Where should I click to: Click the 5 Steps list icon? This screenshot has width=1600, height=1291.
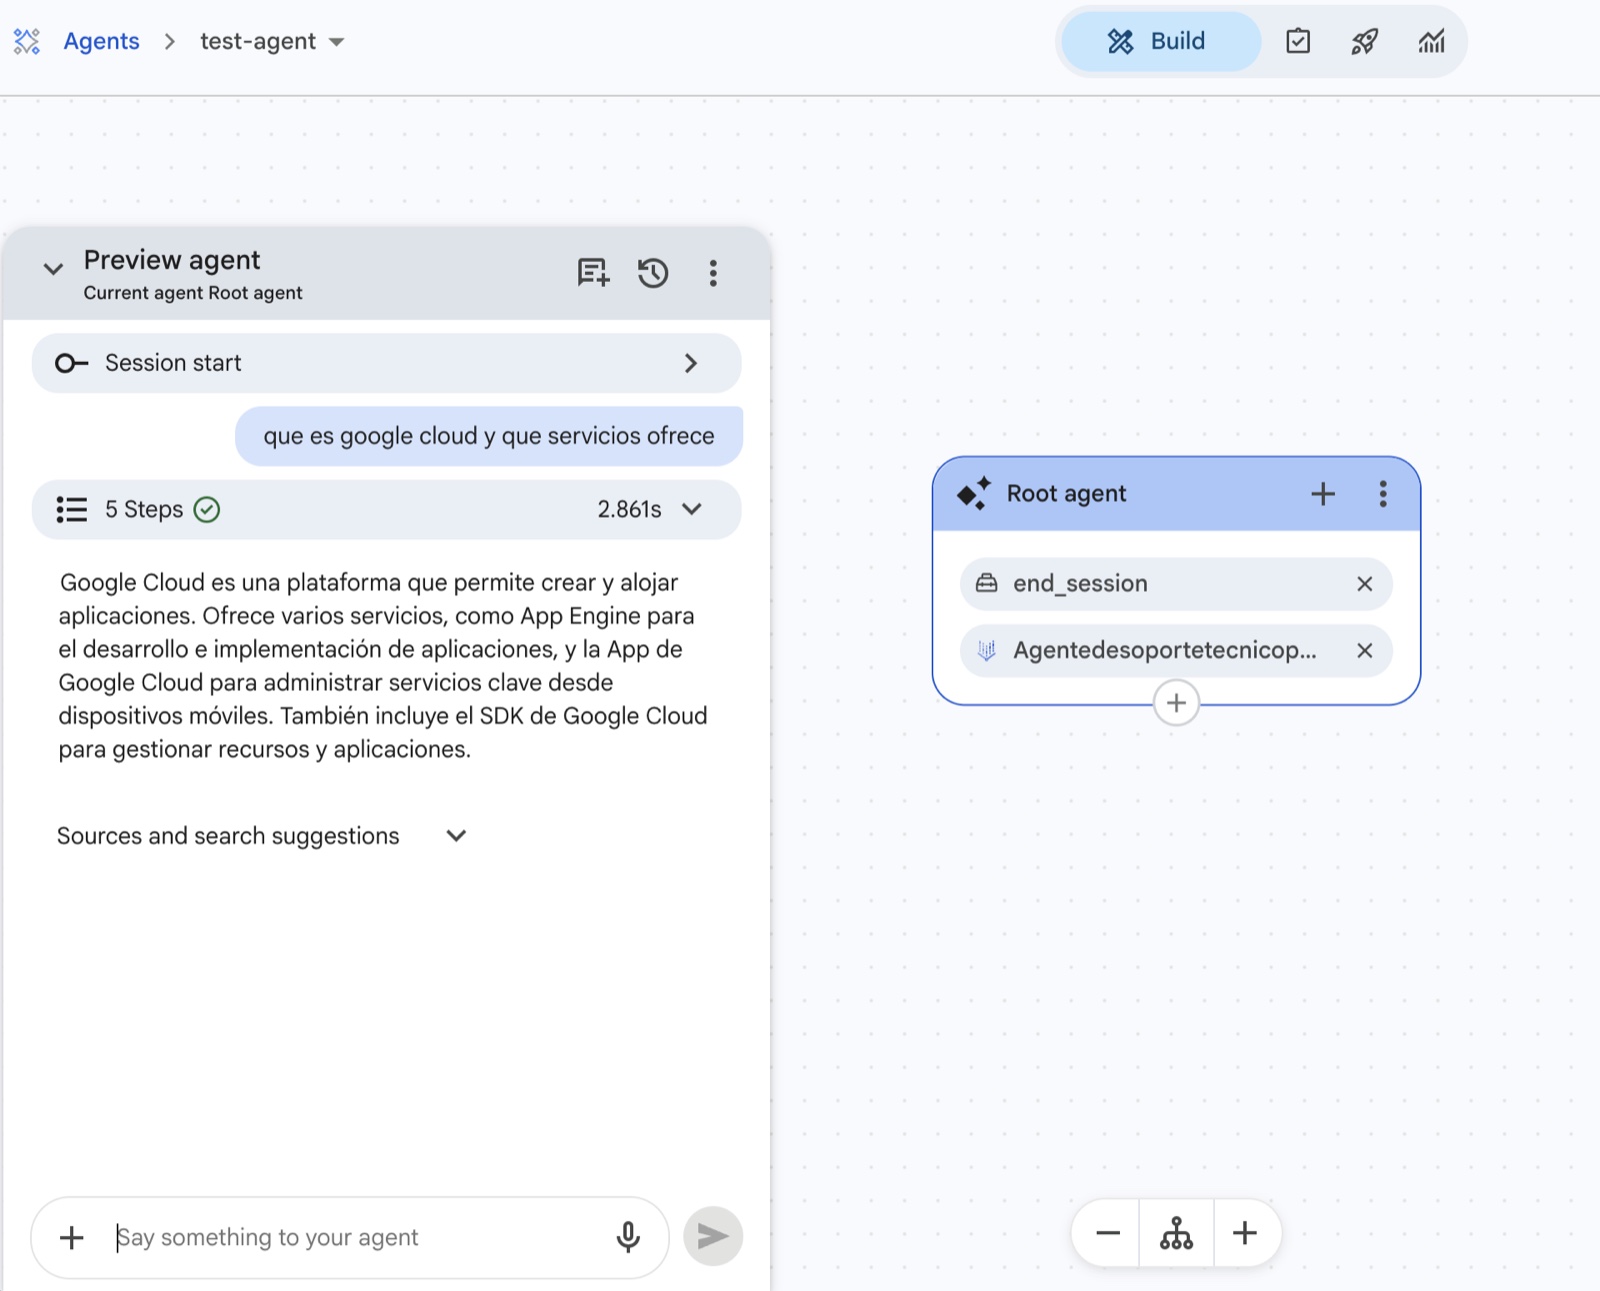pyautogui.click(x=72, y=510)
